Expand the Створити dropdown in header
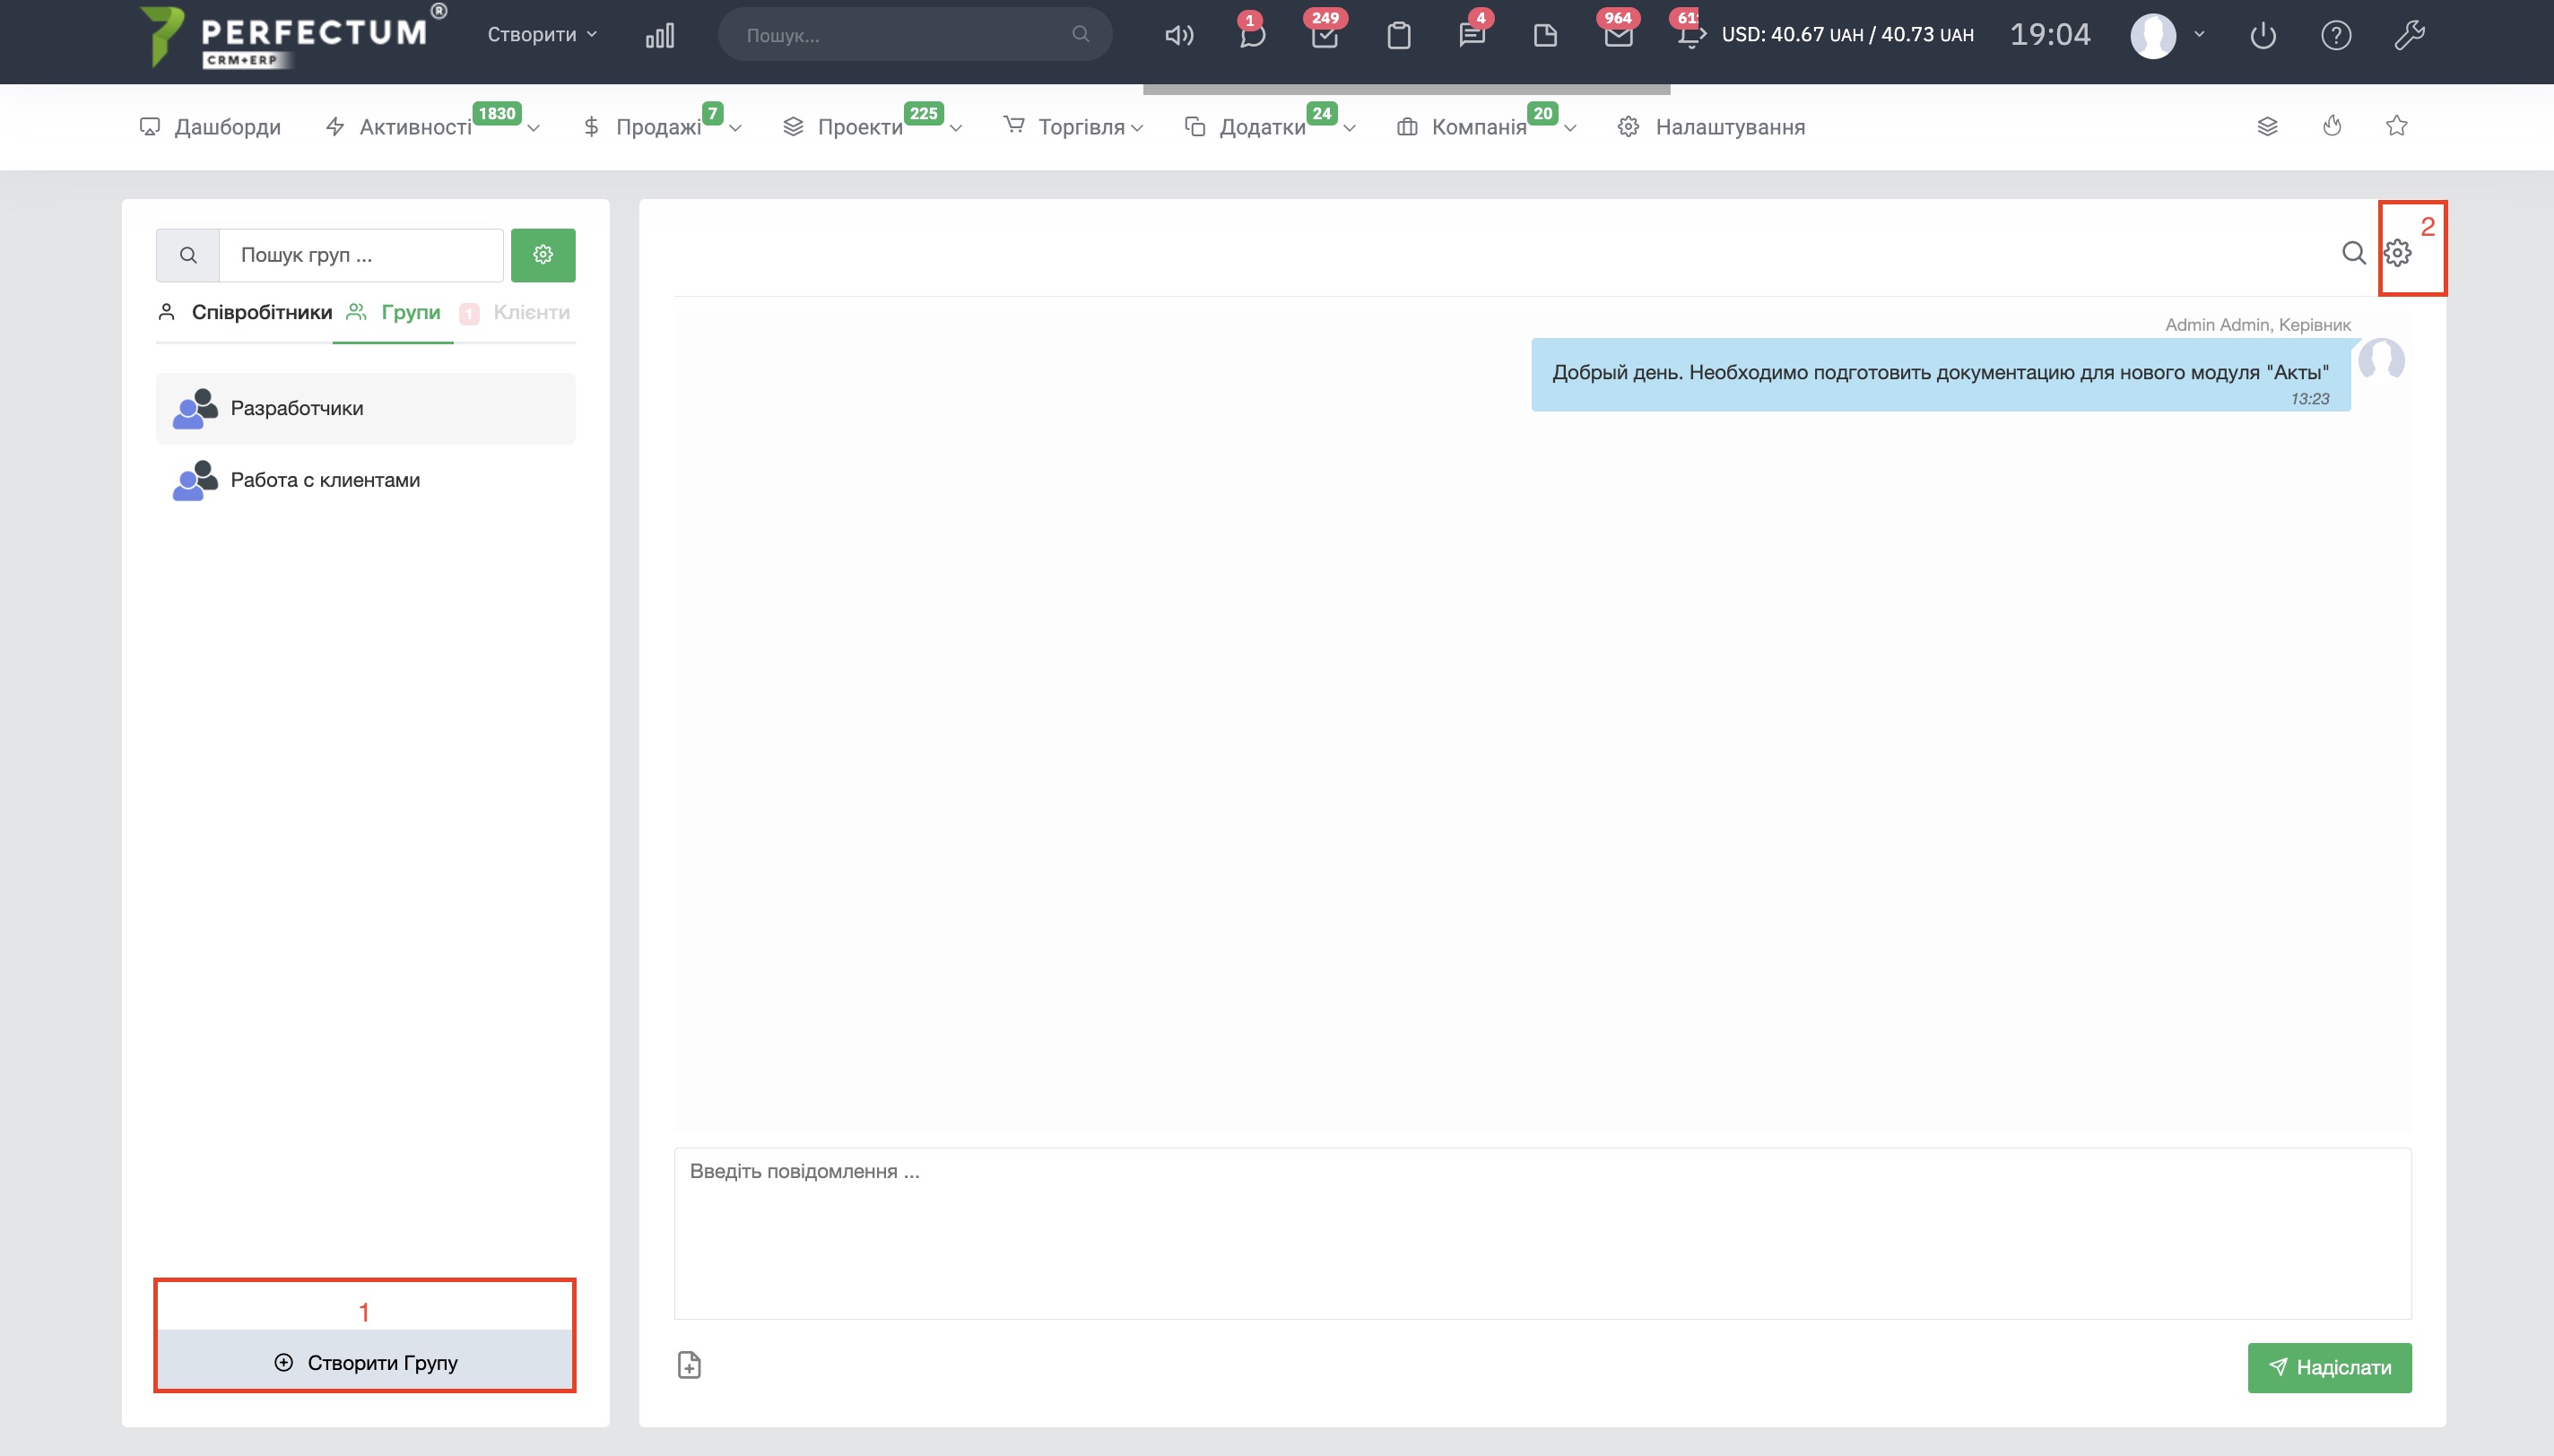The height and width of the screenshot is (1456, 2554). coord(542,34)
